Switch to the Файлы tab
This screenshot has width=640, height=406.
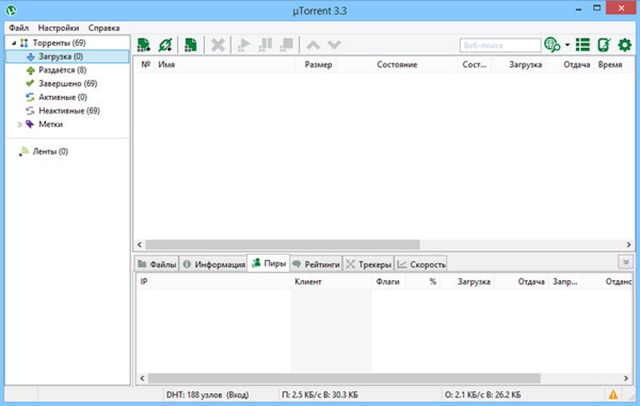tap(157, 264)
